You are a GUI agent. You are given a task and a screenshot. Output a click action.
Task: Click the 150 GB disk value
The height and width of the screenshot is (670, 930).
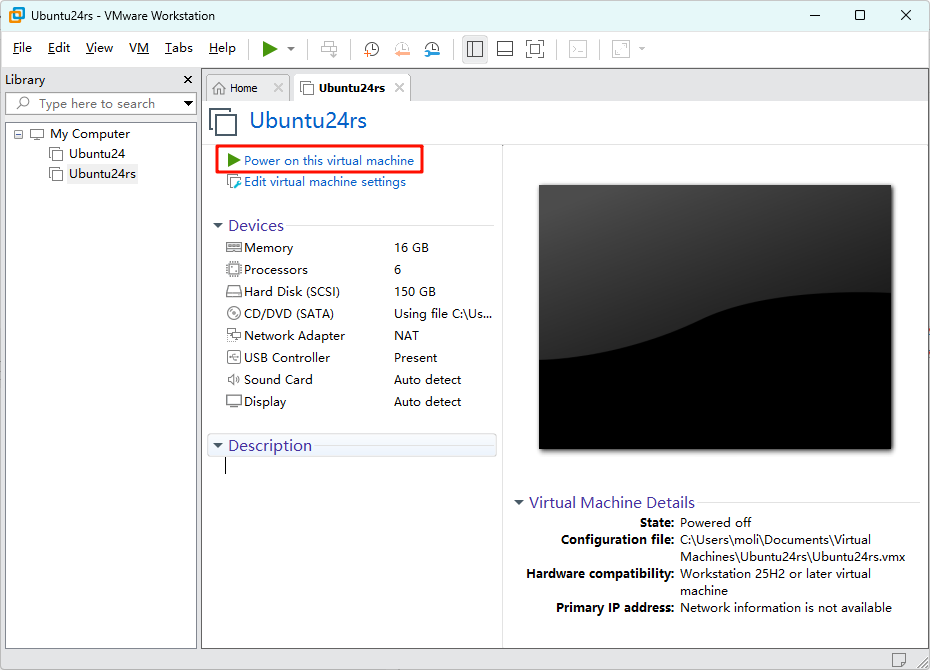click(415, 292)
